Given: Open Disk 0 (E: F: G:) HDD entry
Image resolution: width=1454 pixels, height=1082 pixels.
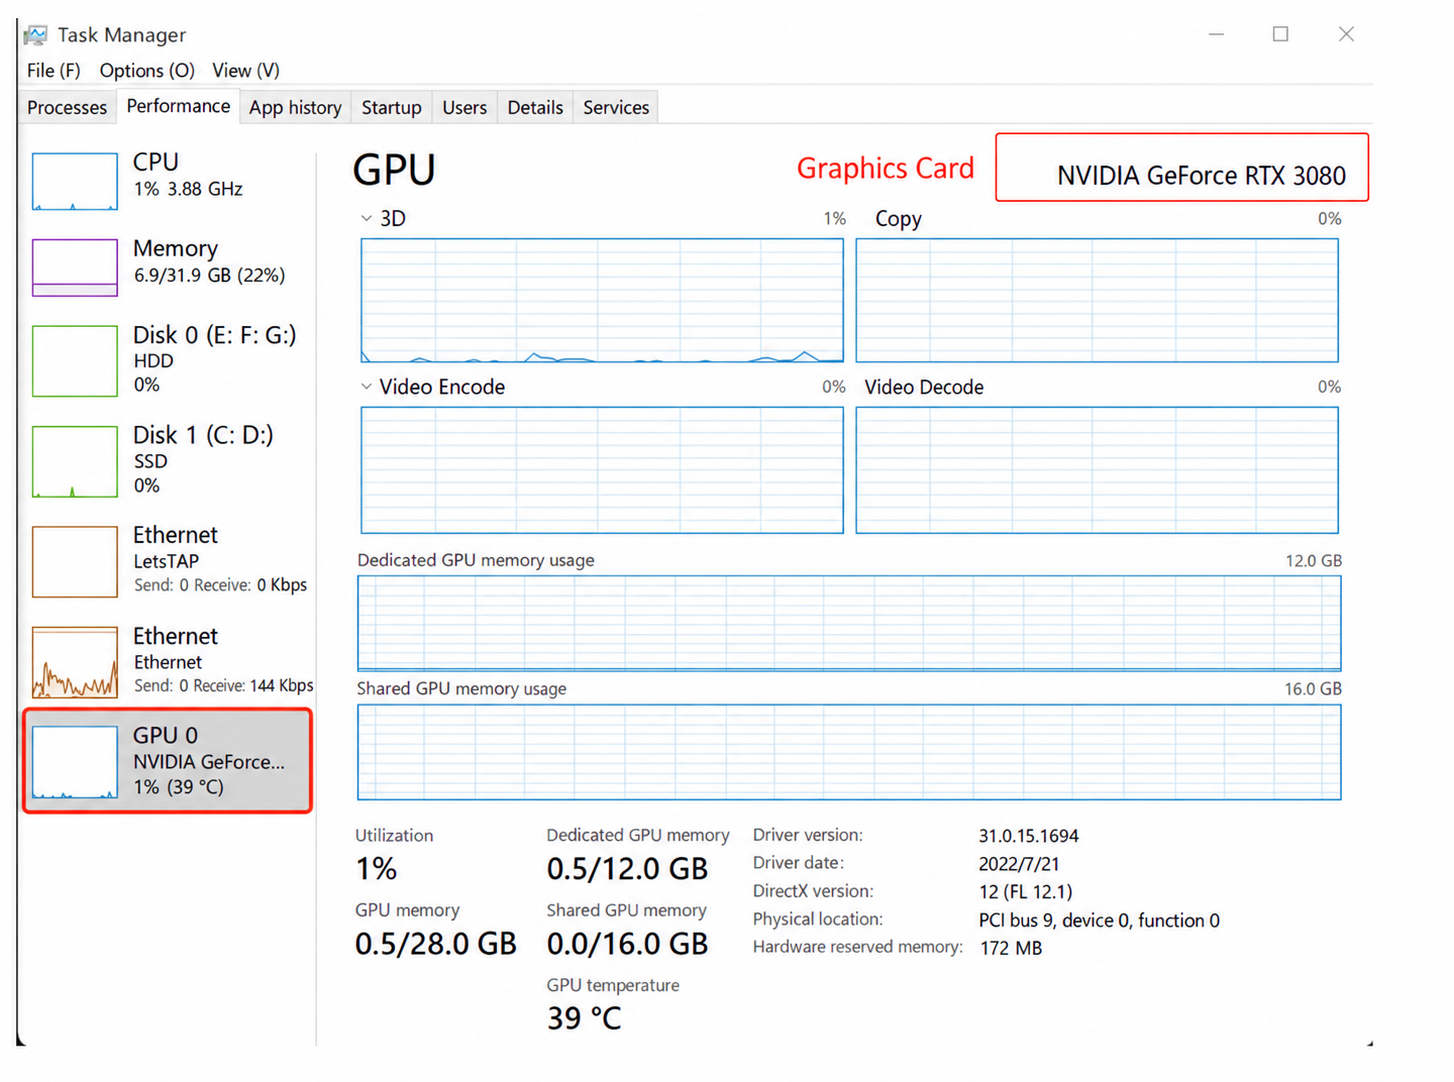Looking at the screenshot, I should [x=170, y=359].
